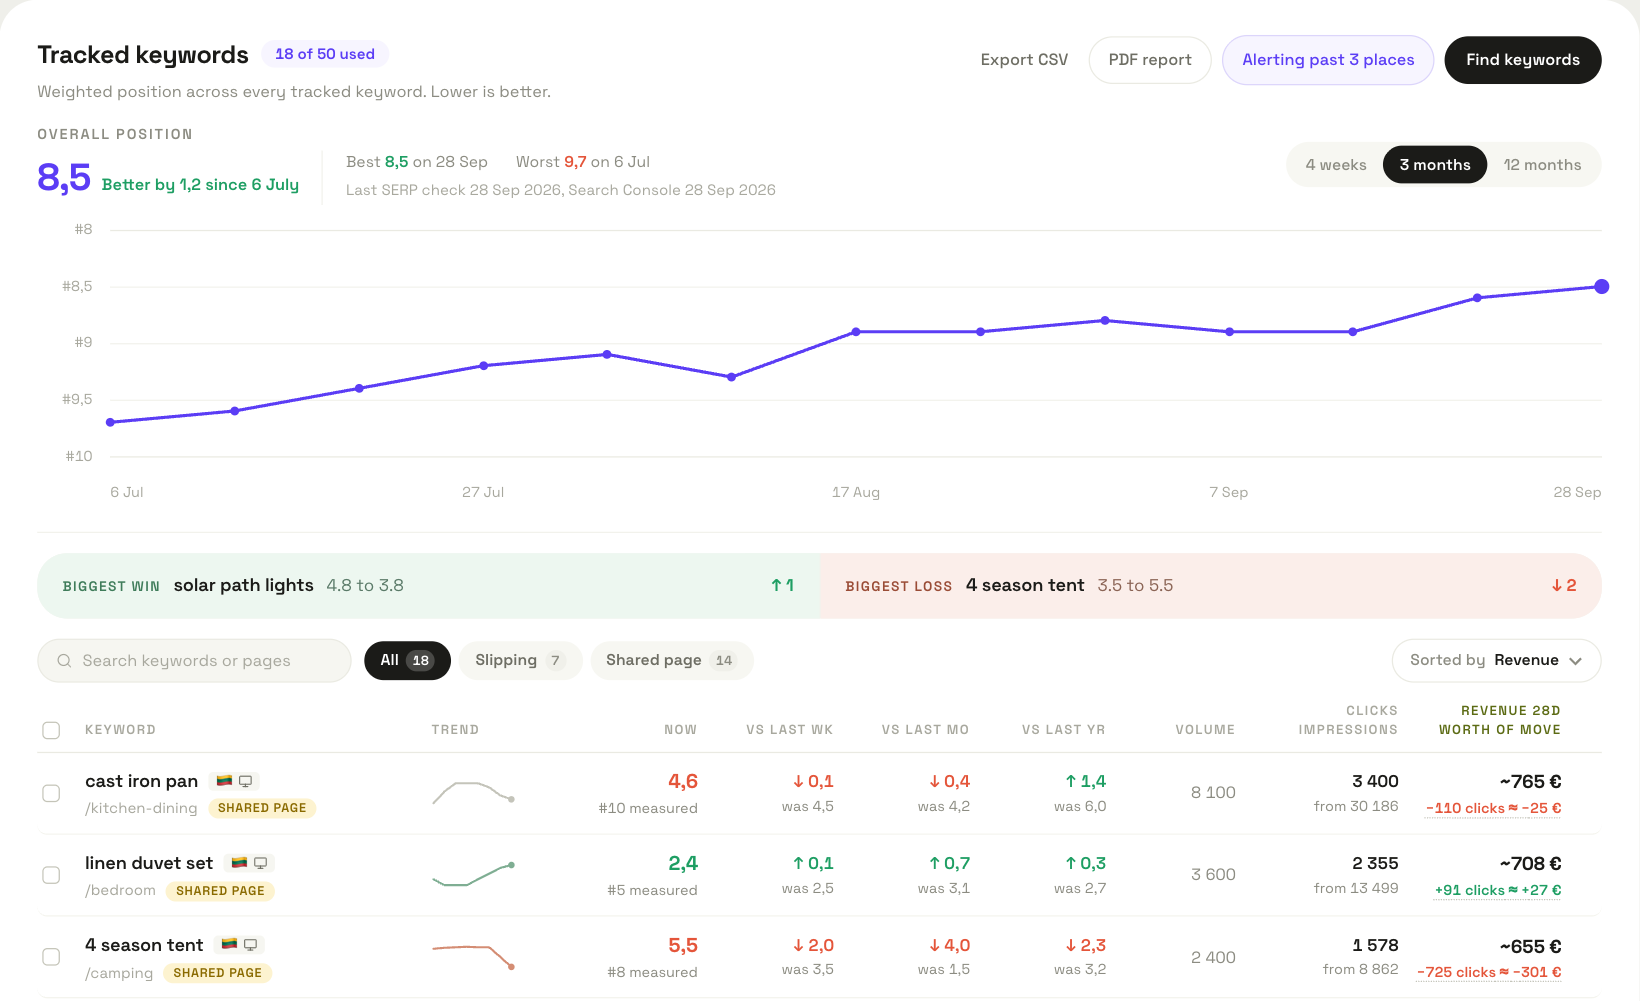Click the magnifier icon in the search box
Image resolution: width=1640 pixels, height=1001 pixels.
(x=64, y=661)
